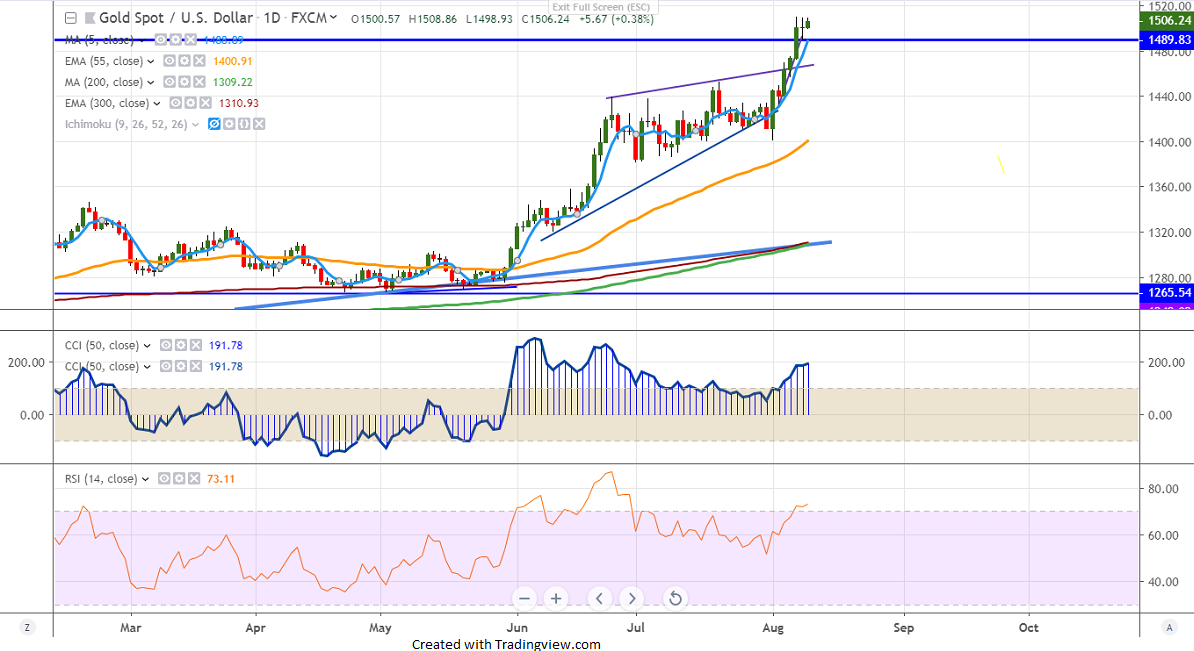
Task: Click Exit Full Screen (ESC)
Action: [x=602, y=7]
